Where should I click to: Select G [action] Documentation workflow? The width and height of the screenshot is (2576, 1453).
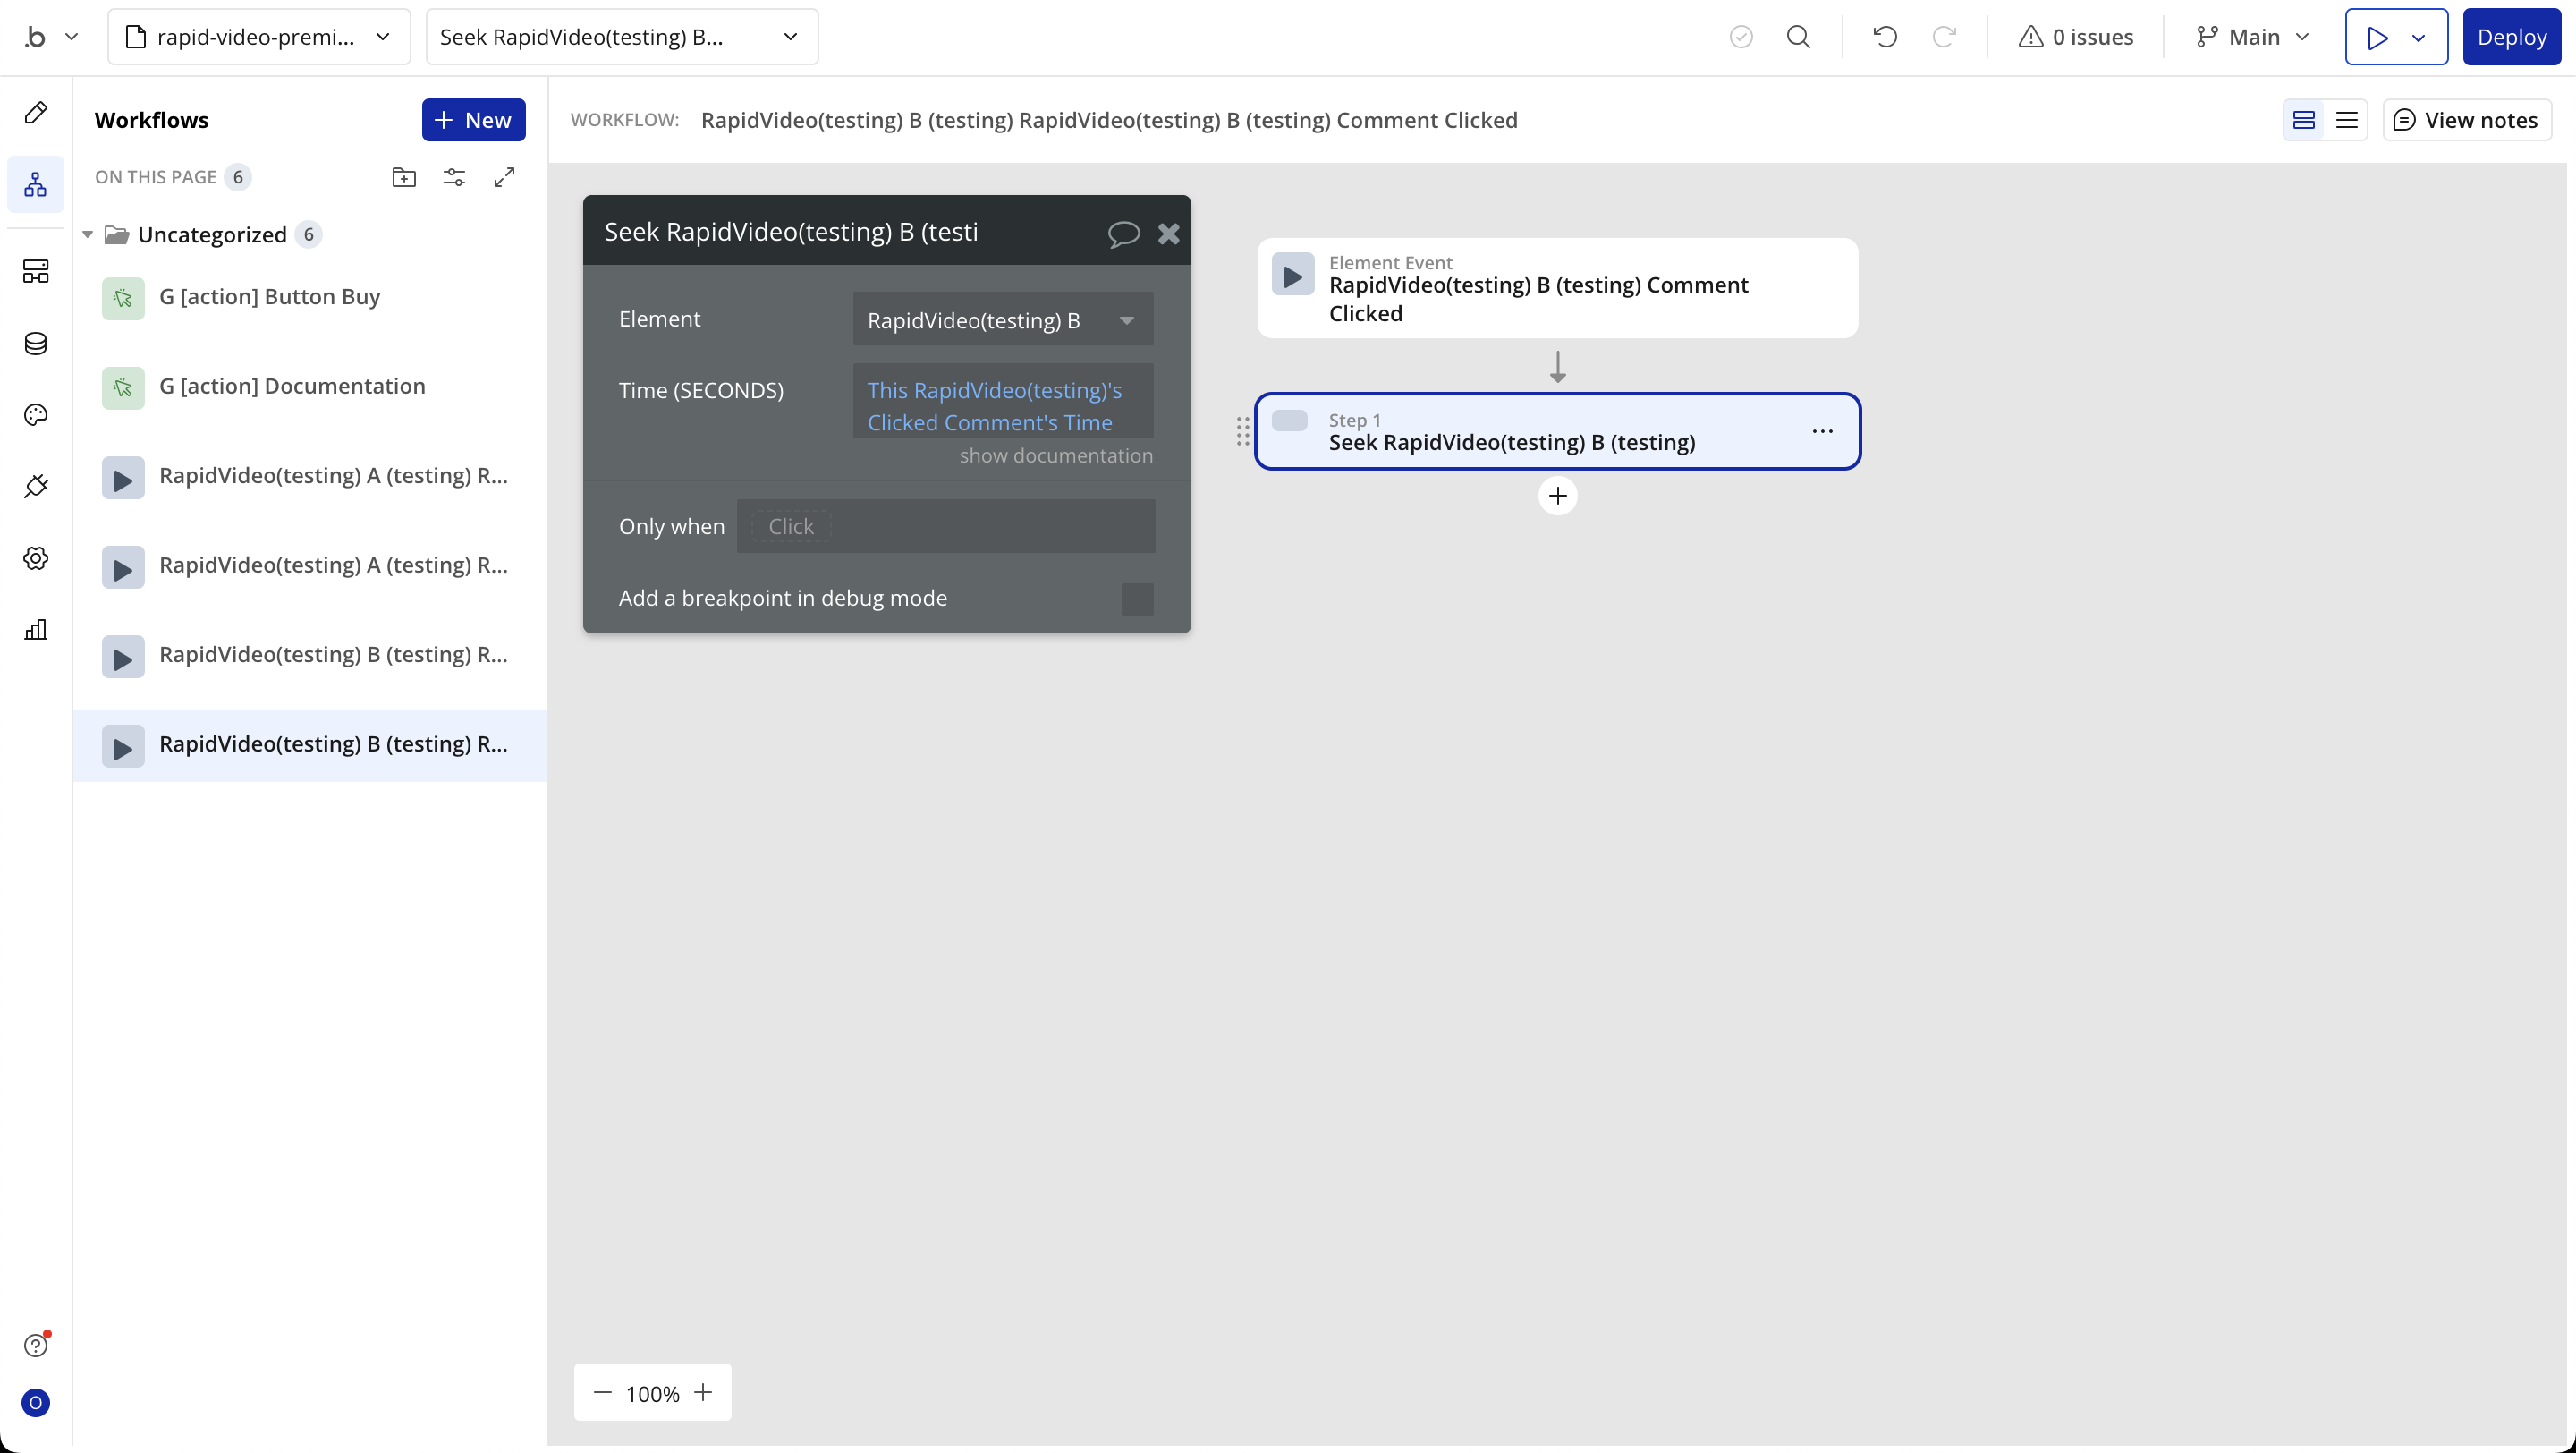tap(292, 387)
